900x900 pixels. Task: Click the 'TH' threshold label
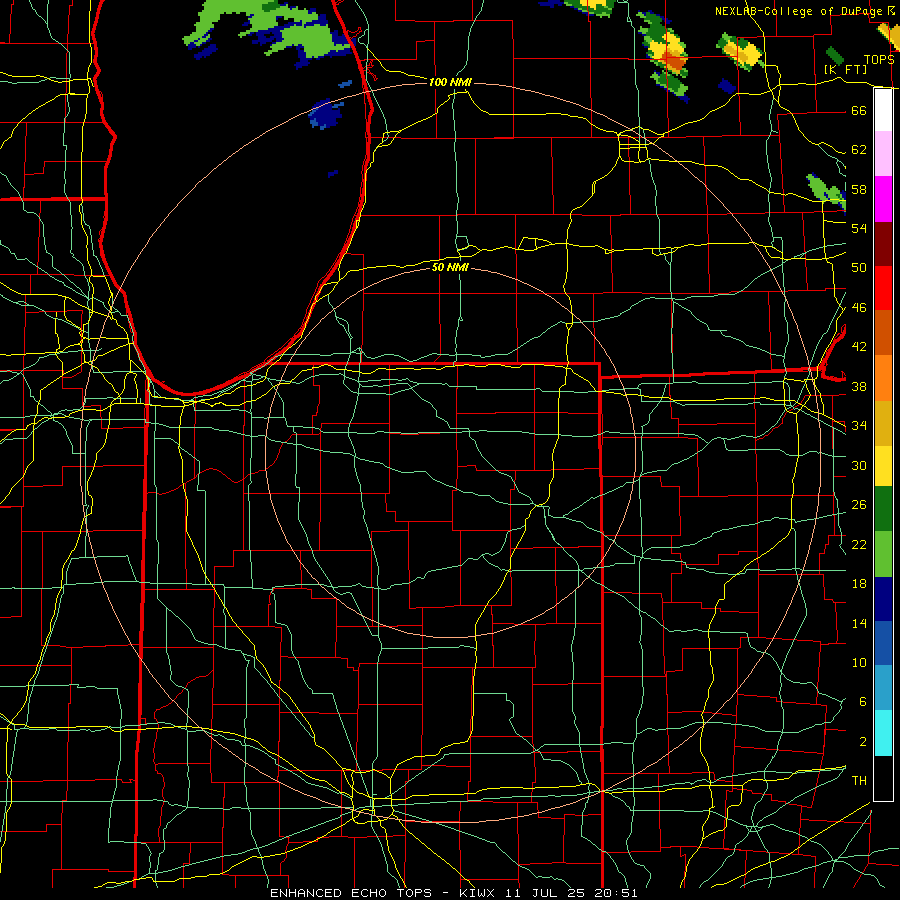(859, 781)
